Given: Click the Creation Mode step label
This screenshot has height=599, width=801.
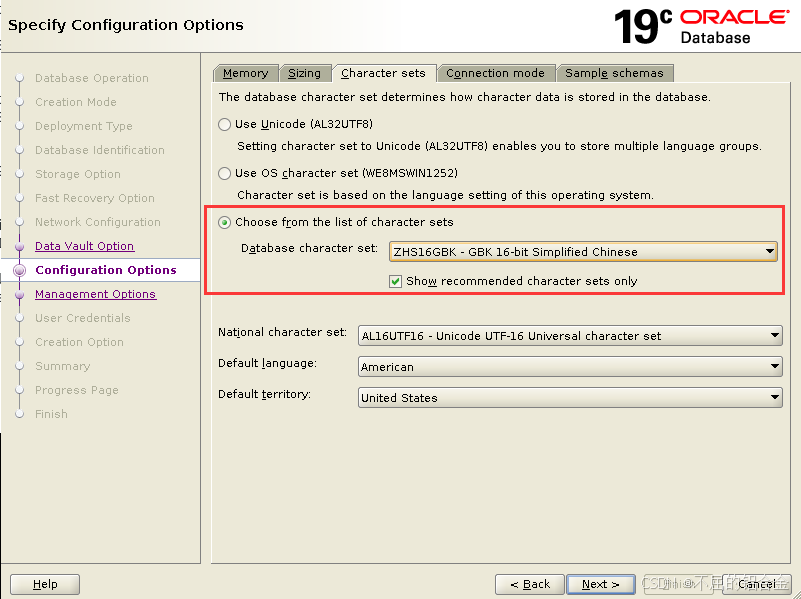Looking at the screenshot, I should pos(76,102).
